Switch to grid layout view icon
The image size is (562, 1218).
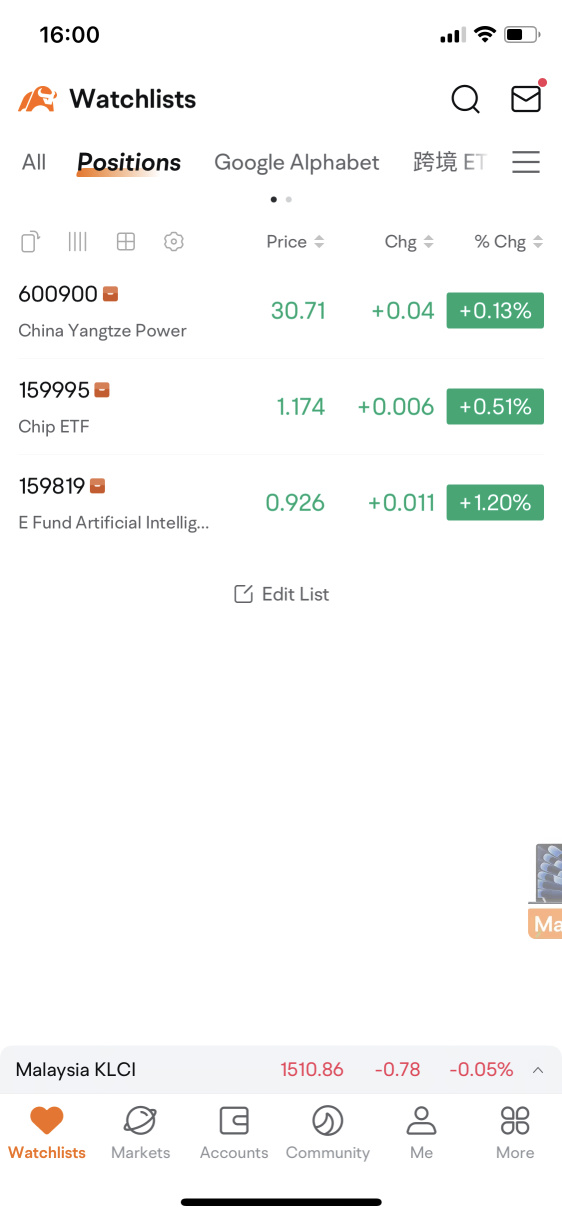coord(126,241)
